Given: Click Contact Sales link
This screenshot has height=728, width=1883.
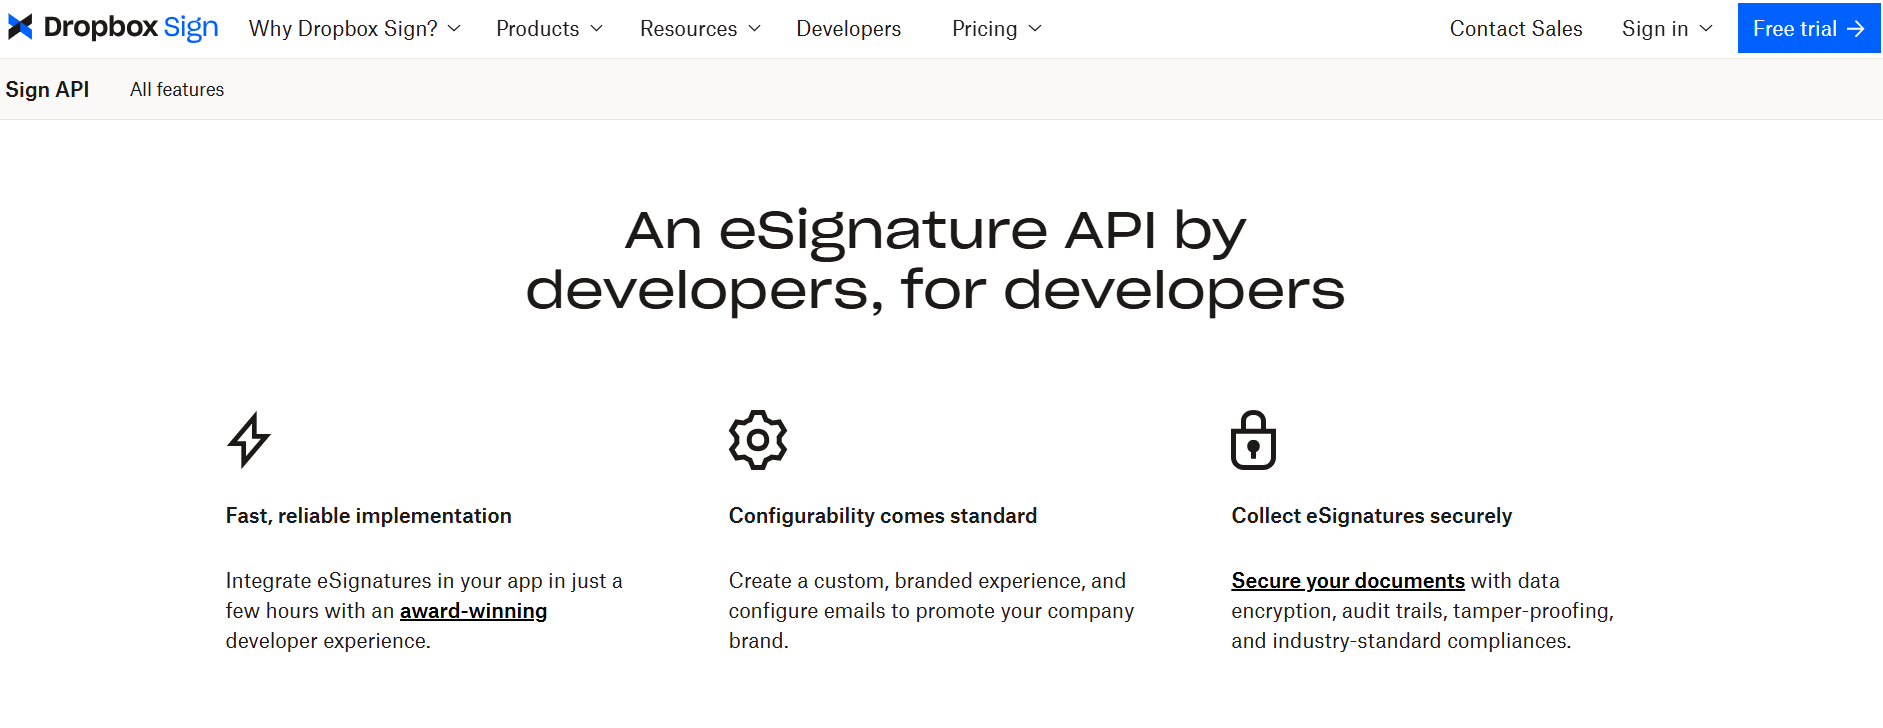Looking at the screenshot, I should click(1516, 29).
